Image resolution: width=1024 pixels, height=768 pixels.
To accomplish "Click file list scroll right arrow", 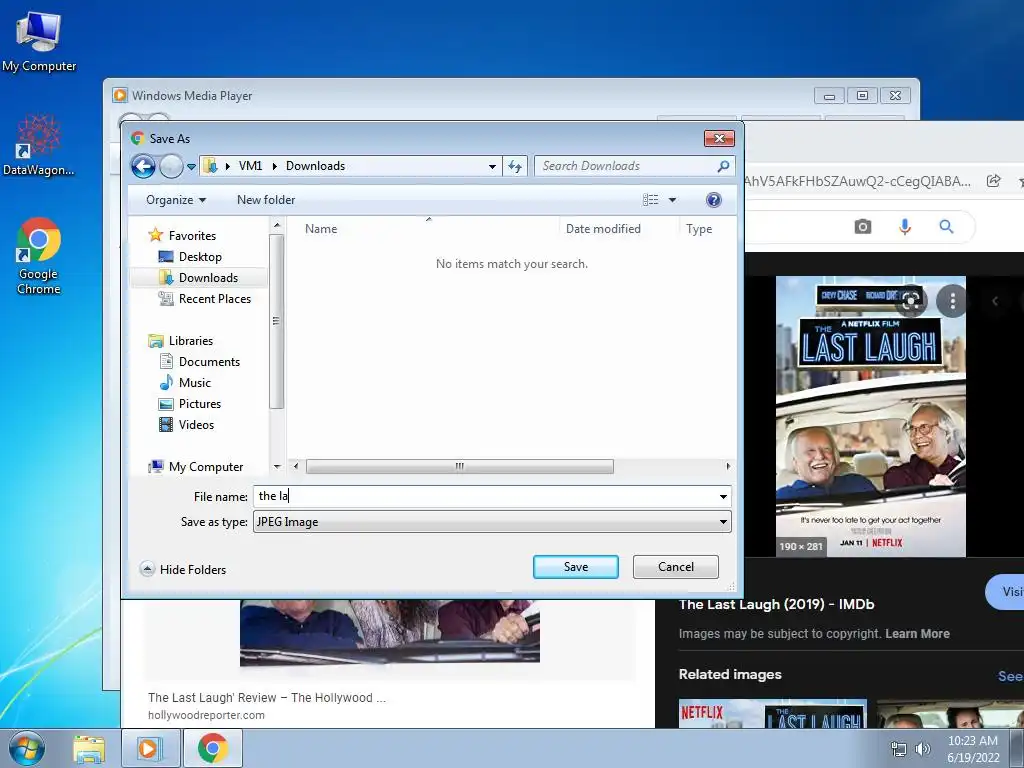I will (x=728, y=466).
